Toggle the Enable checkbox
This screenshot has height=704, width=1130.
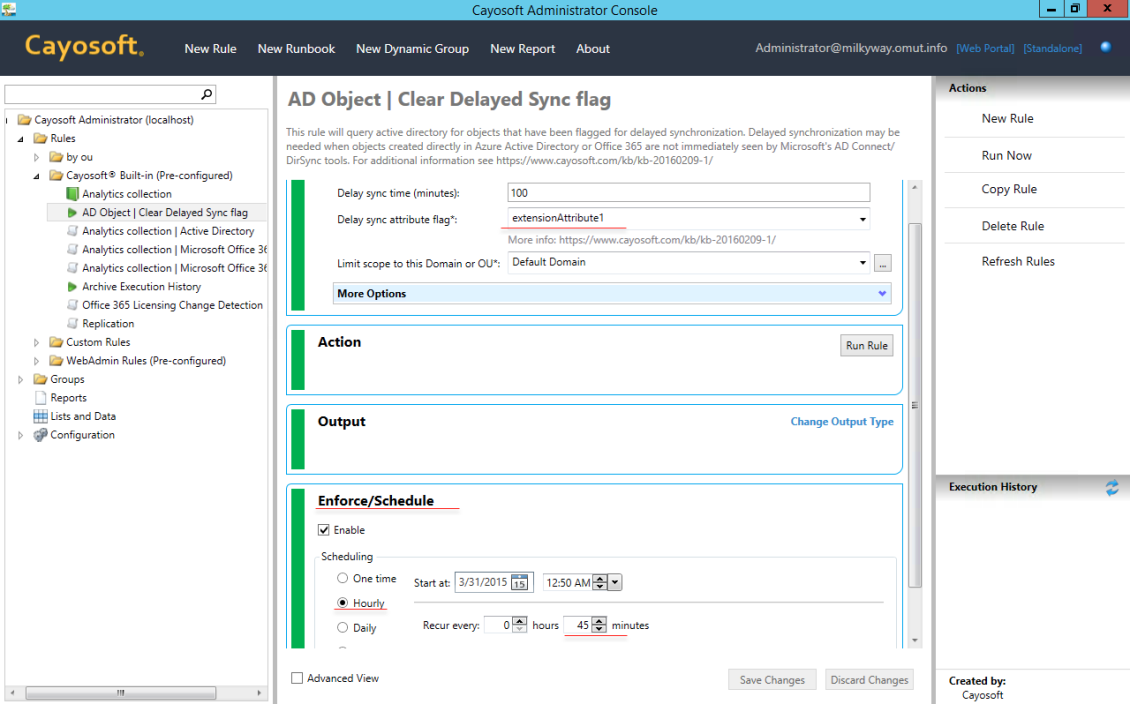[x=324, y=530]
